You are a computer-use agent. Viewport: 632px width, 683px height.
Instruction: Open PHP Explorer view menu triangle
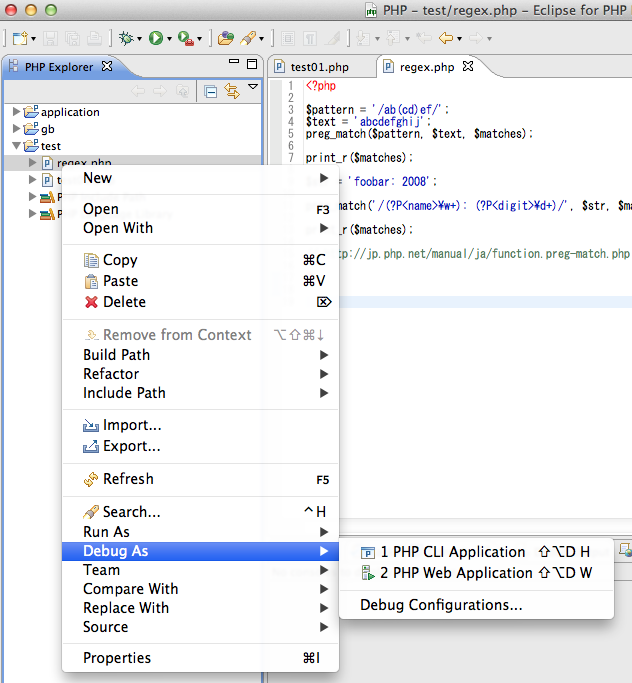point(253,87)
